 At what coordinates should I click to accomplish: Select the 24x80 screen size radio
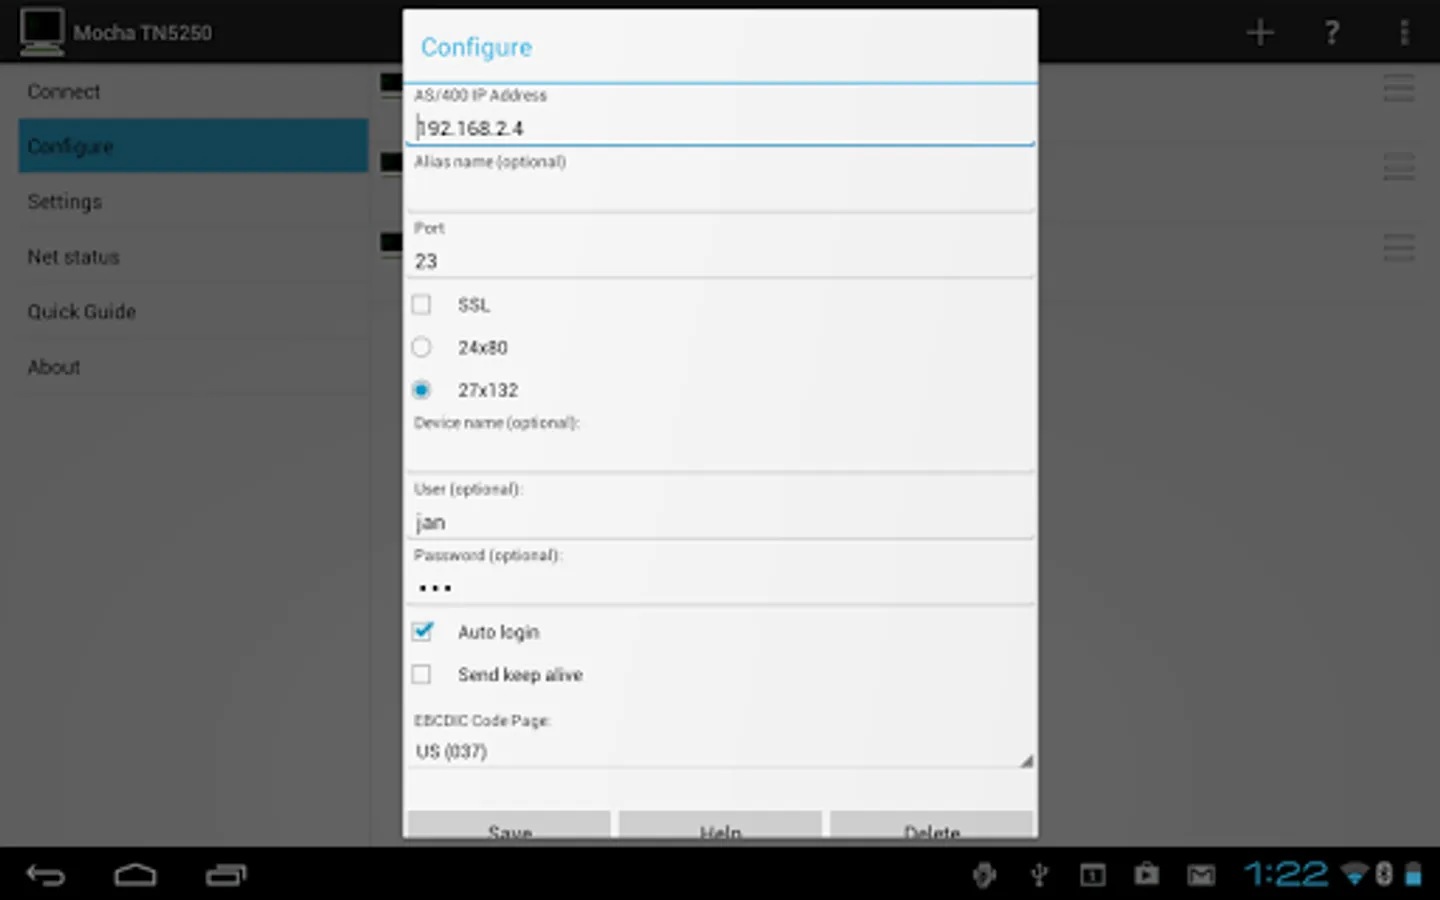tap(421, 347)
